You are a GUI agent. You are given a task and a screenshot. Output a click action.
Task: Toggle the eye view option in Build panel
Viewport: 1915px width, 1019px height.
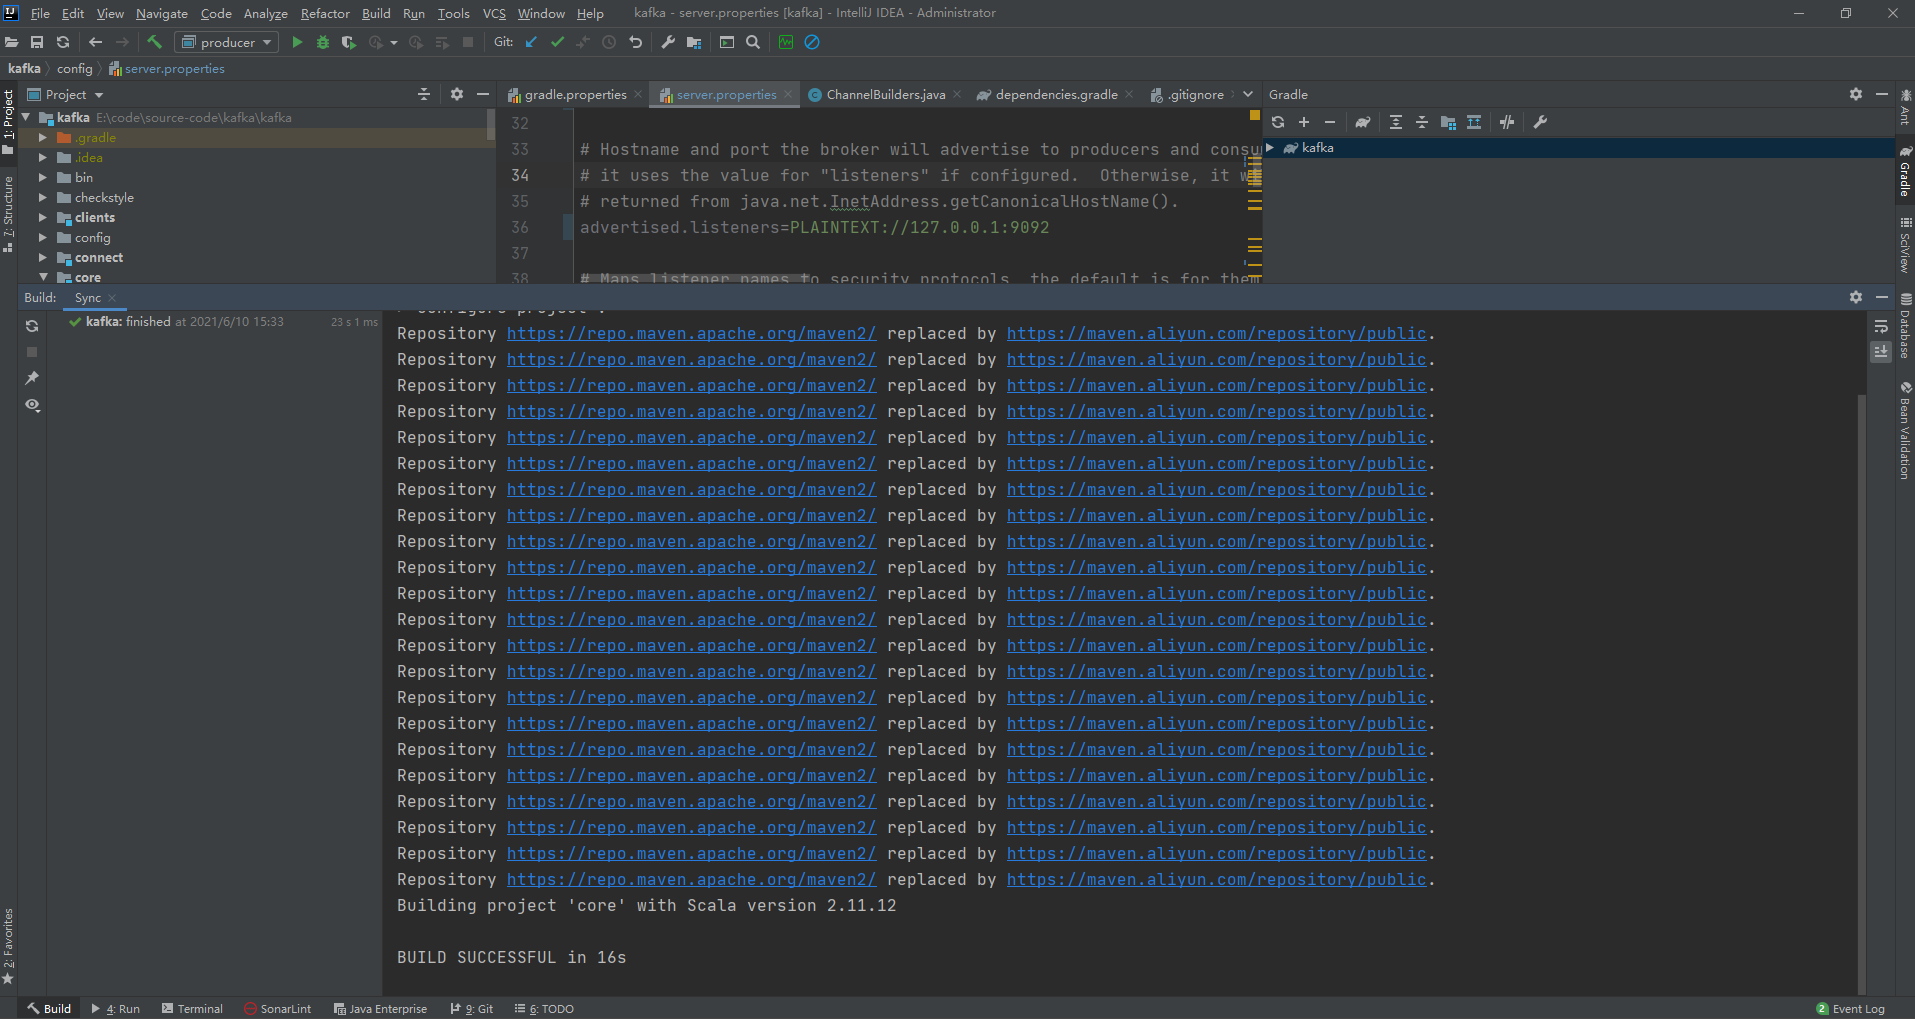click(x=32, y=405)
